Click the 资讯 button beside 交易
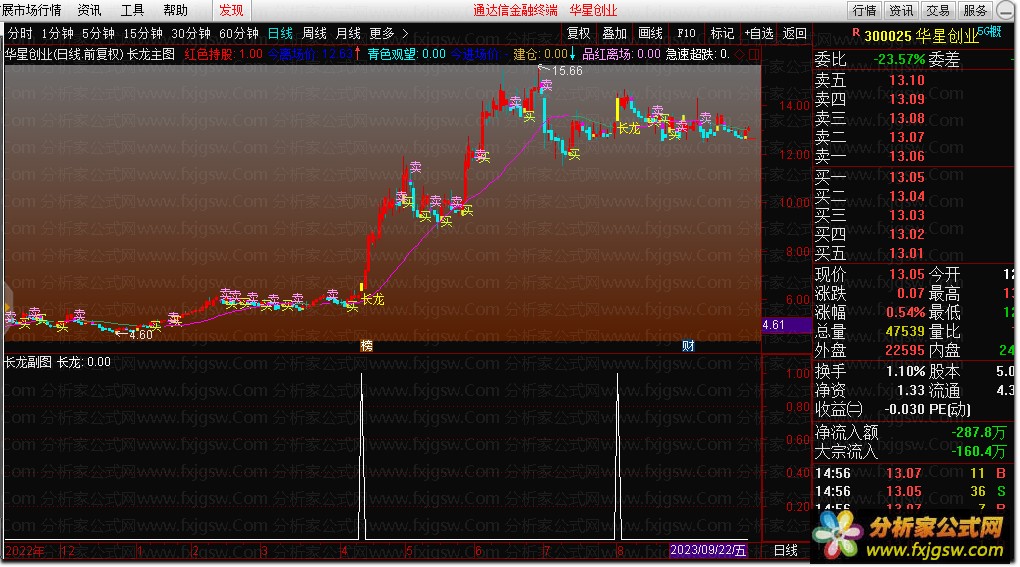 pos(902,10)
